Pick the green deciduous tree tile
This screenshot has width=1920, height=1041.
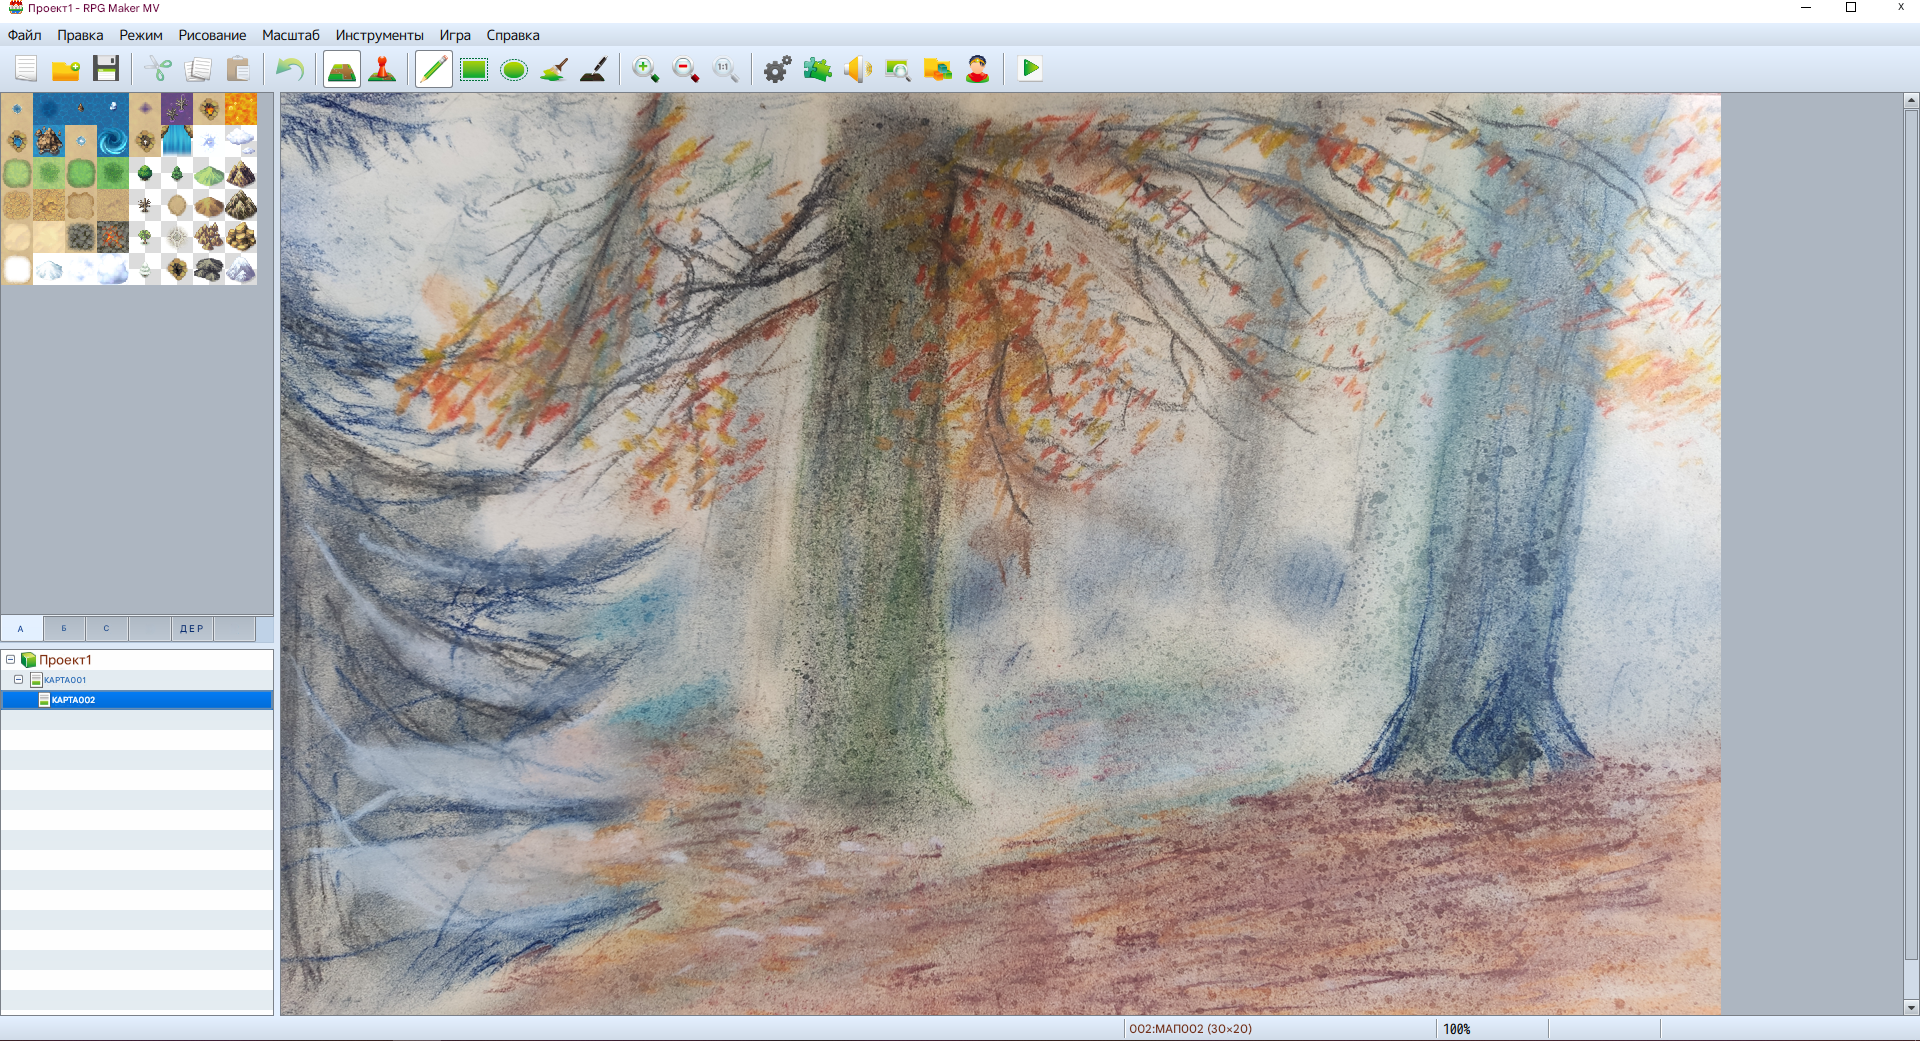pos(145,173)
